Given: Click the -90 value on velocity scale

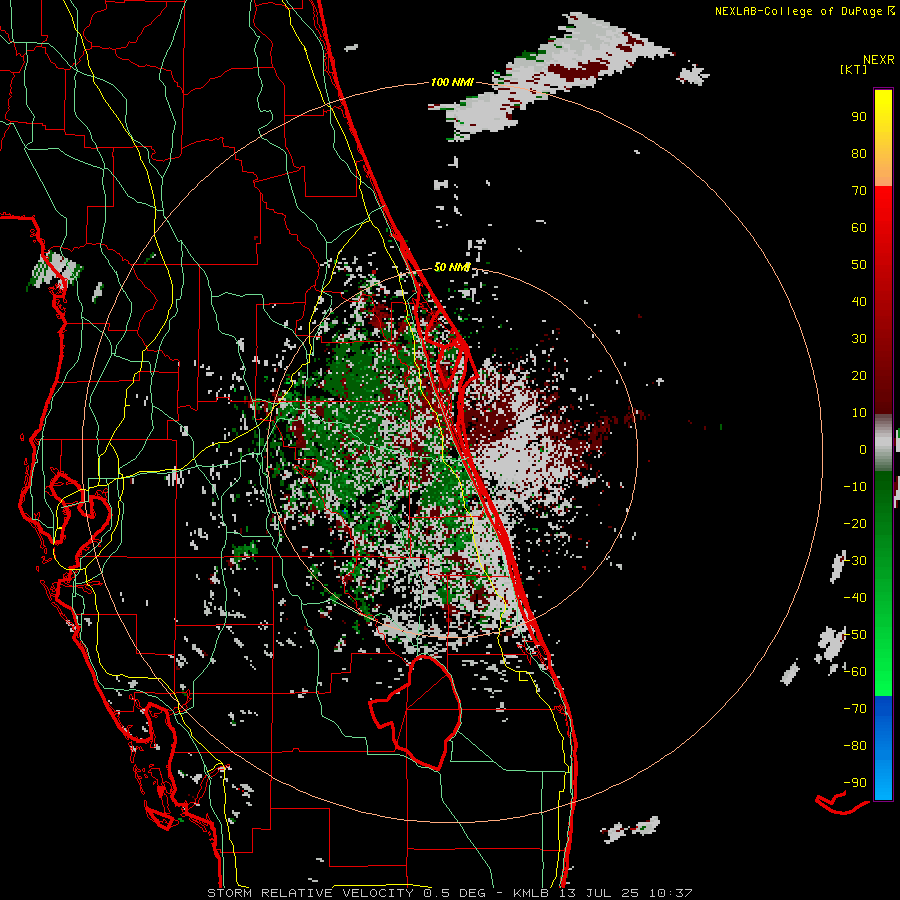Looking at the screenshot, I should point(855,783).
